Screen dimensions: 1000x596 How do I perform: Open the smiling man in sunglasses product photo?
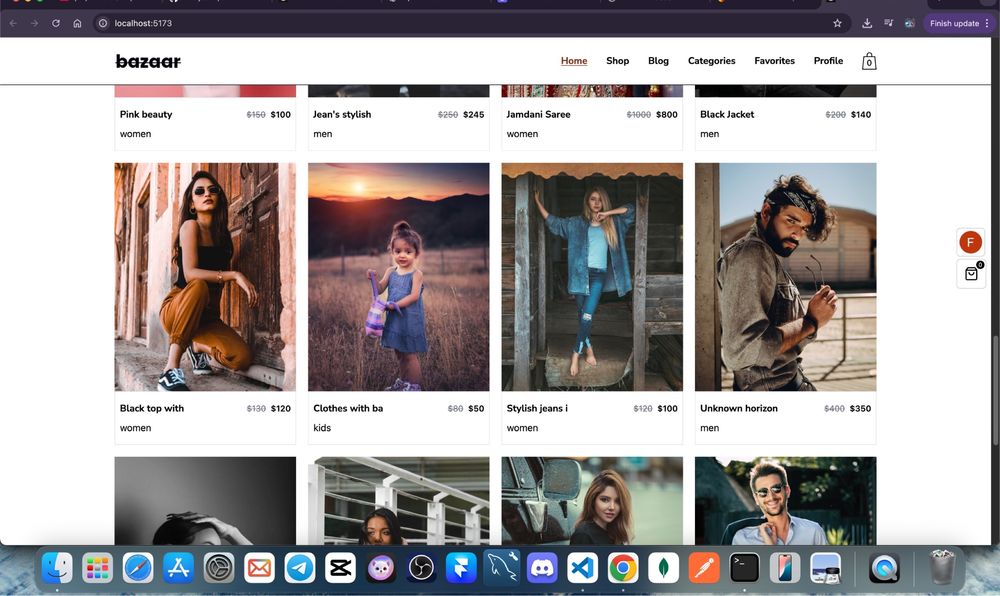click(x=786, y=501)
